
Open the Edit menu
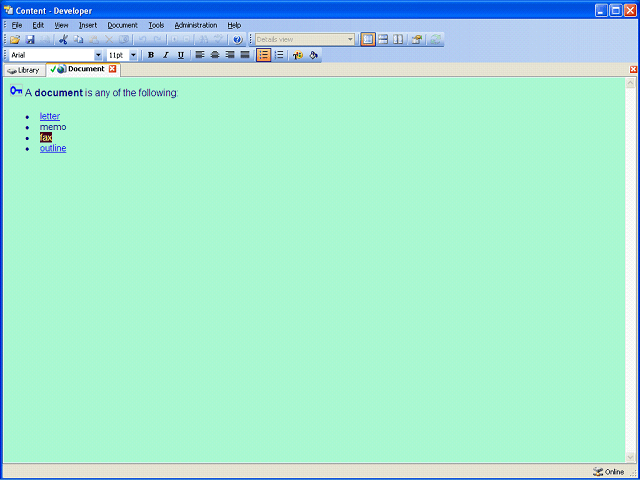pos(38,25)
